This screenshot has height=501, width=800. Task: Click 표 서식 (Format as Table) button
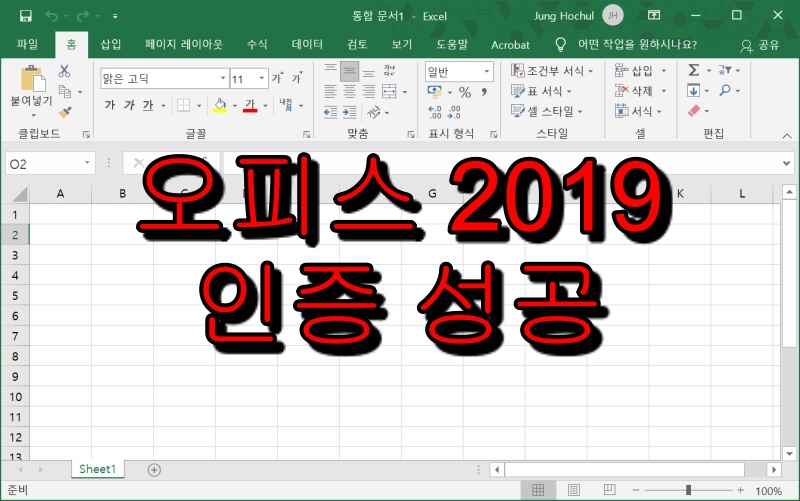click(x=541, y=91)
